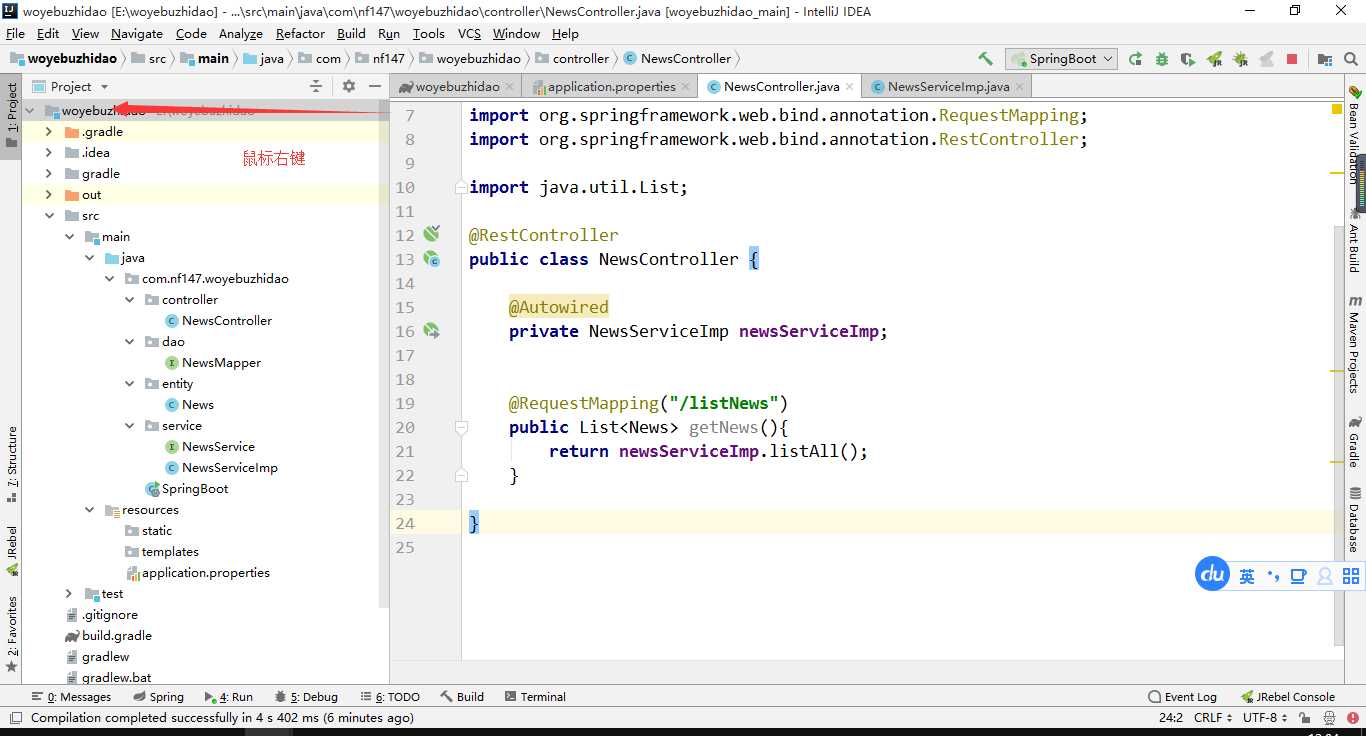Viewport: 1366px width, 736px height.
Task: Open the Database side panel
Action: (1355, 518)
